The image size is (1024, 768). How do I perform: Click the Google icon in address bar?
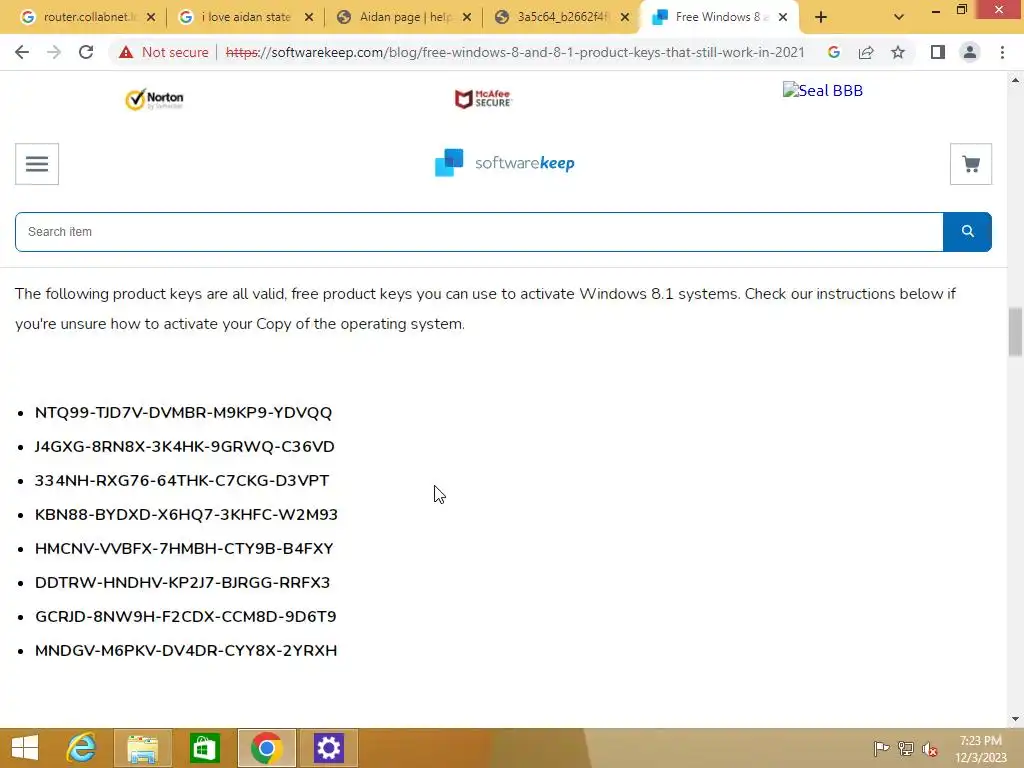click(833, 52)
